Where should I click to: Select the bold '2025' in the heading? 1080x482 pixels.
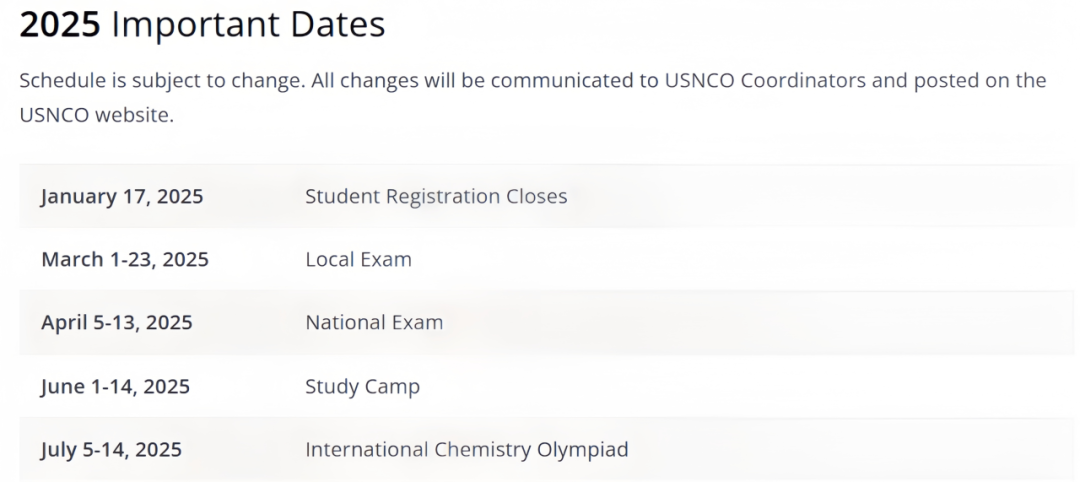coord(60,25)
